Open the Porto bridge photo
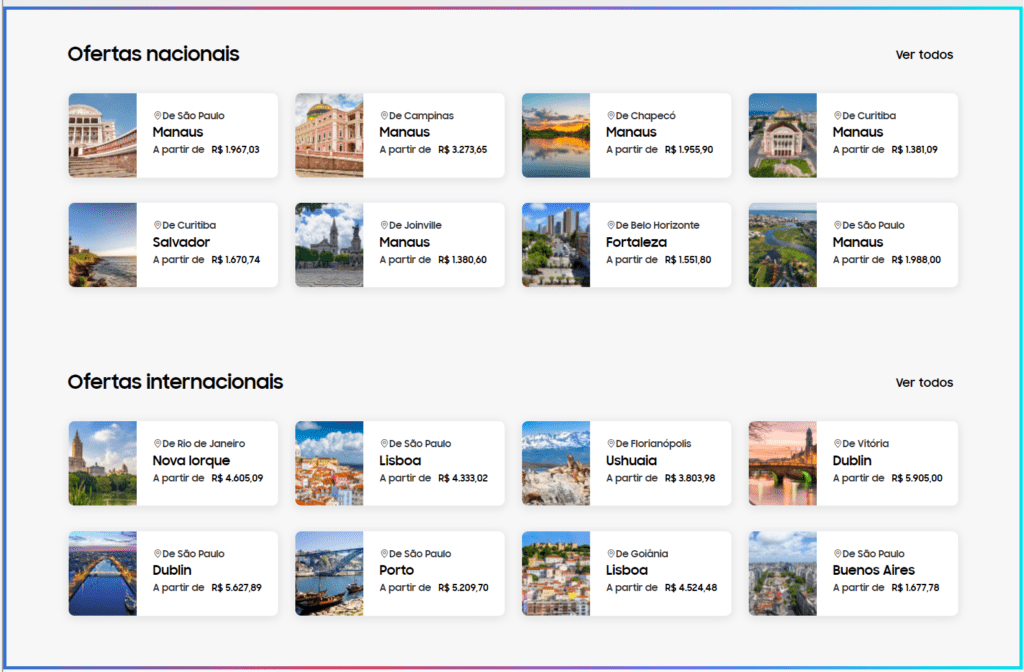Viewport: 1024px width, 672px height. pyautogui.click(x=329, y=573)
